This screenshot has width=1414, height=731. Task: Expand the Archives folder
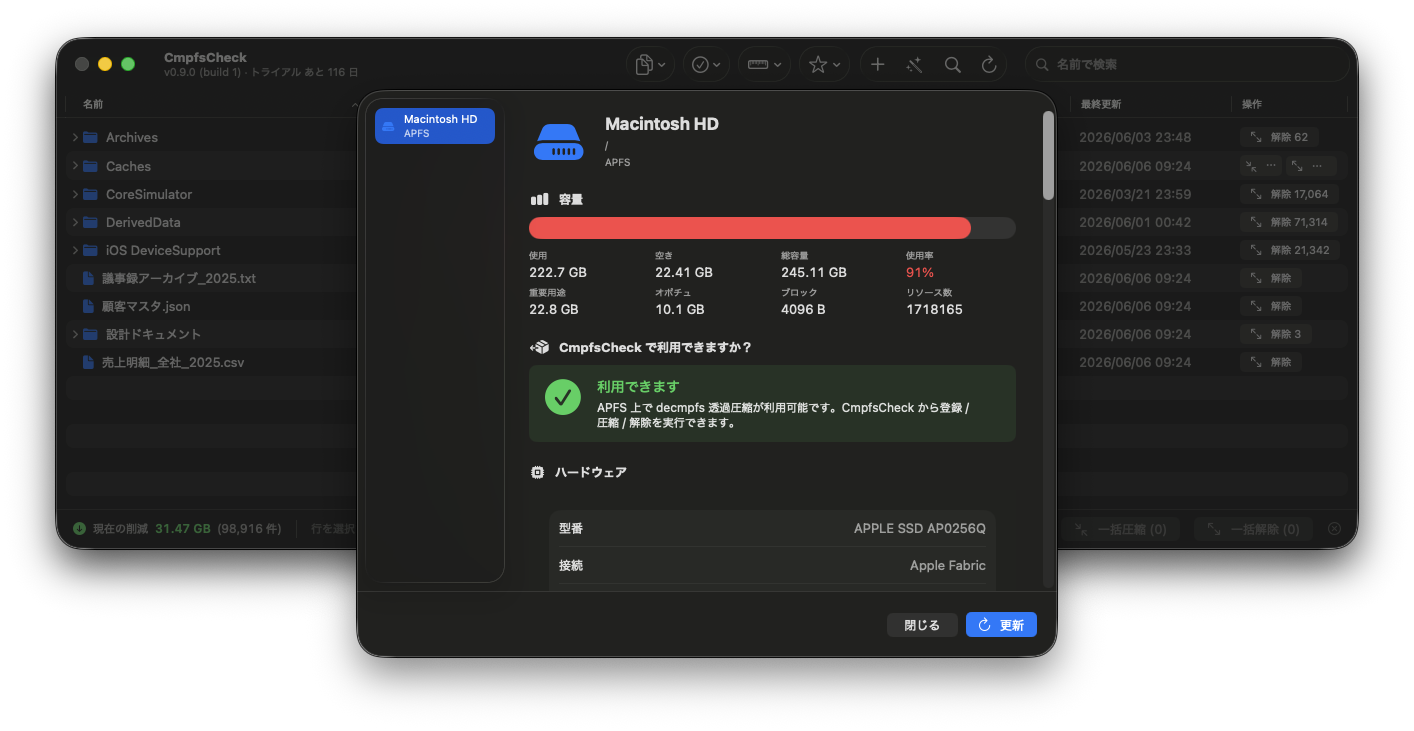pos(75,137)
